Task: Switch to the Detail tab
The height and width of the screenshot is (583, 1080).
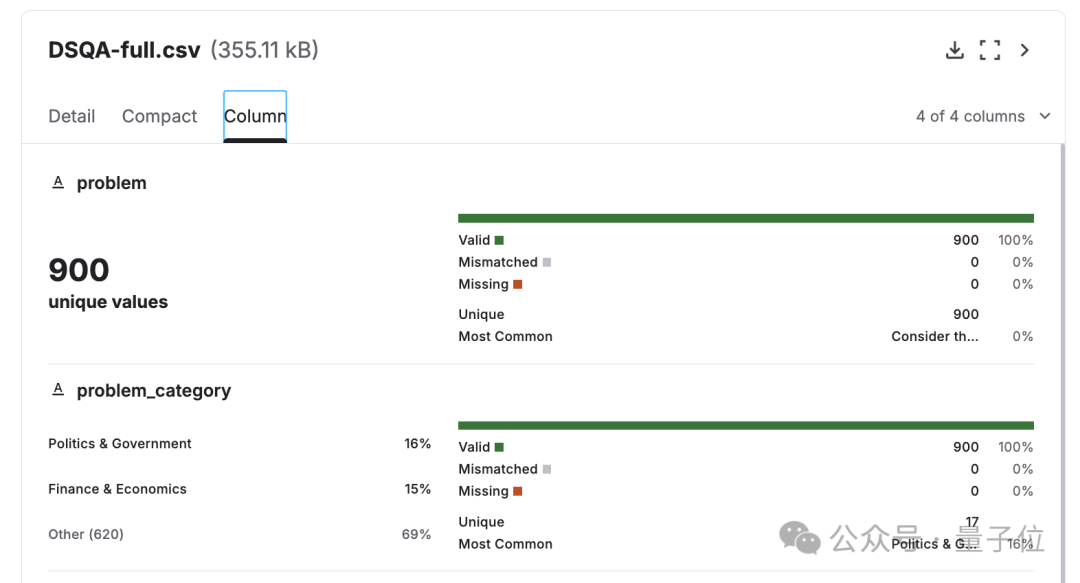Action: [72, 116]
